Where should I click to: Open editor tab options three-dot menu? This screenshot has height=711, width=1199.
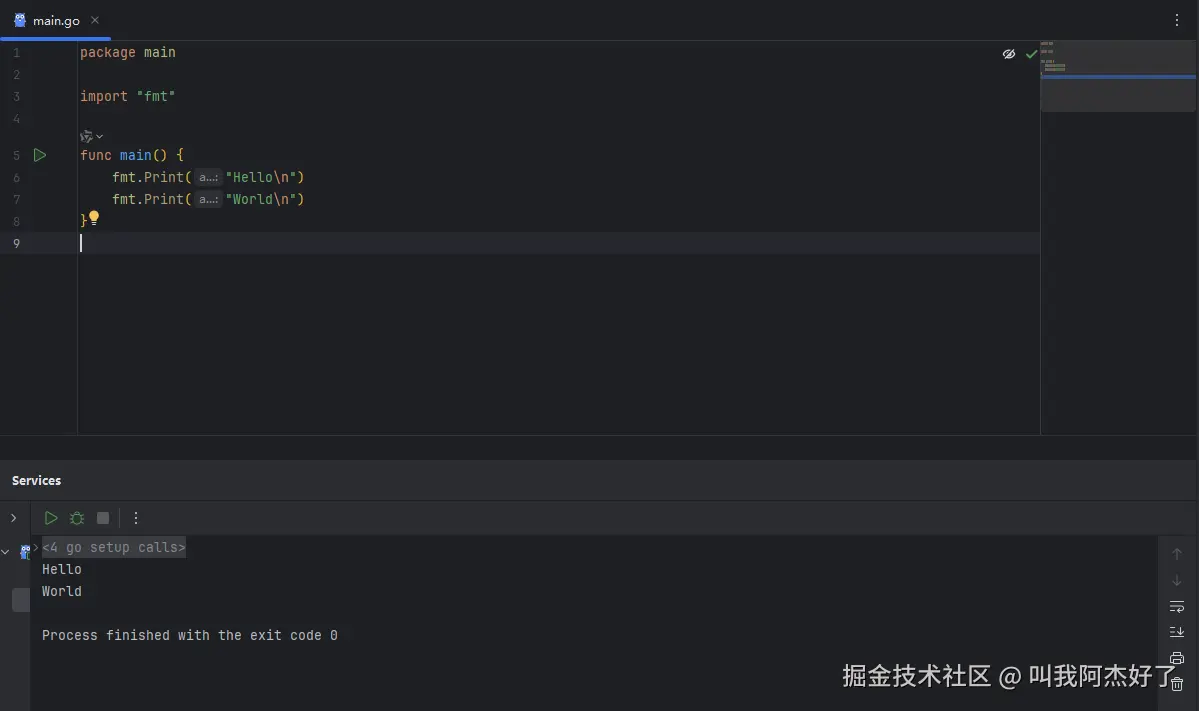pos(1177,21)
